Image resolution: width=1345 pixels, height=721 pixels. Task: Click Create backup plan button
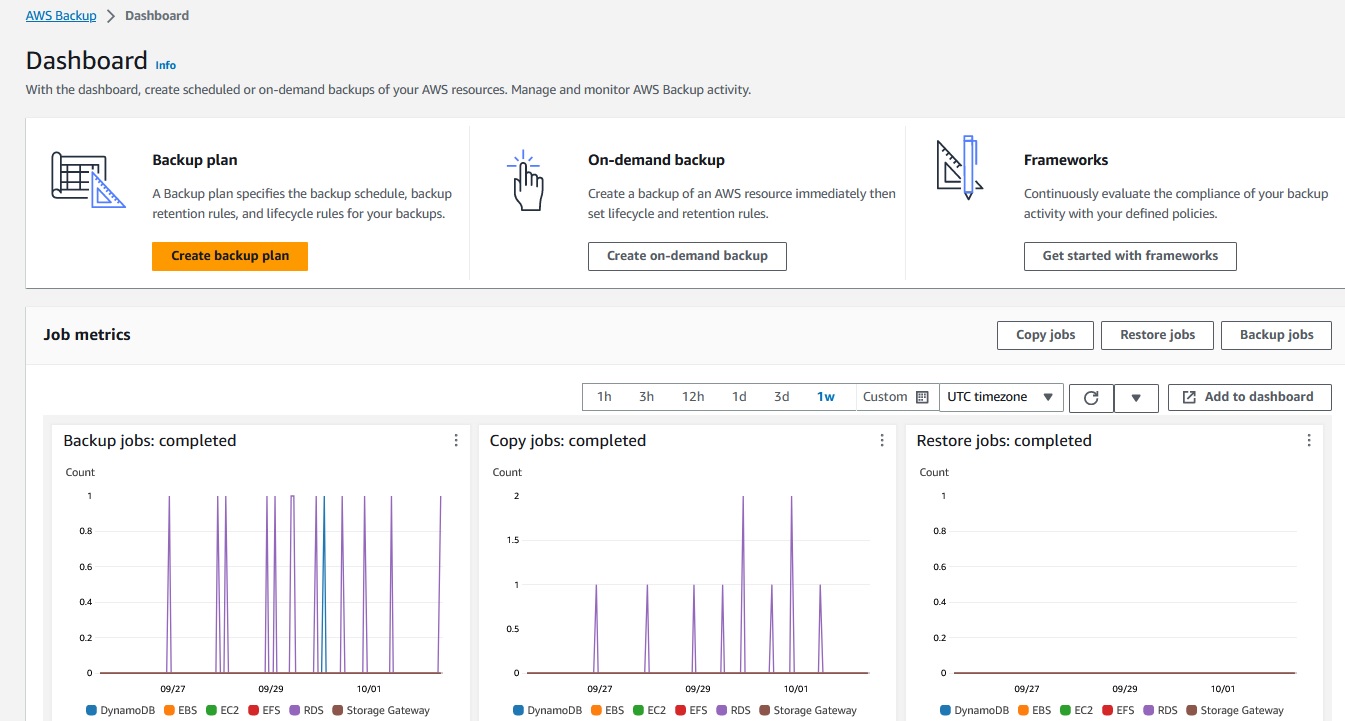[x=230, y=256]
